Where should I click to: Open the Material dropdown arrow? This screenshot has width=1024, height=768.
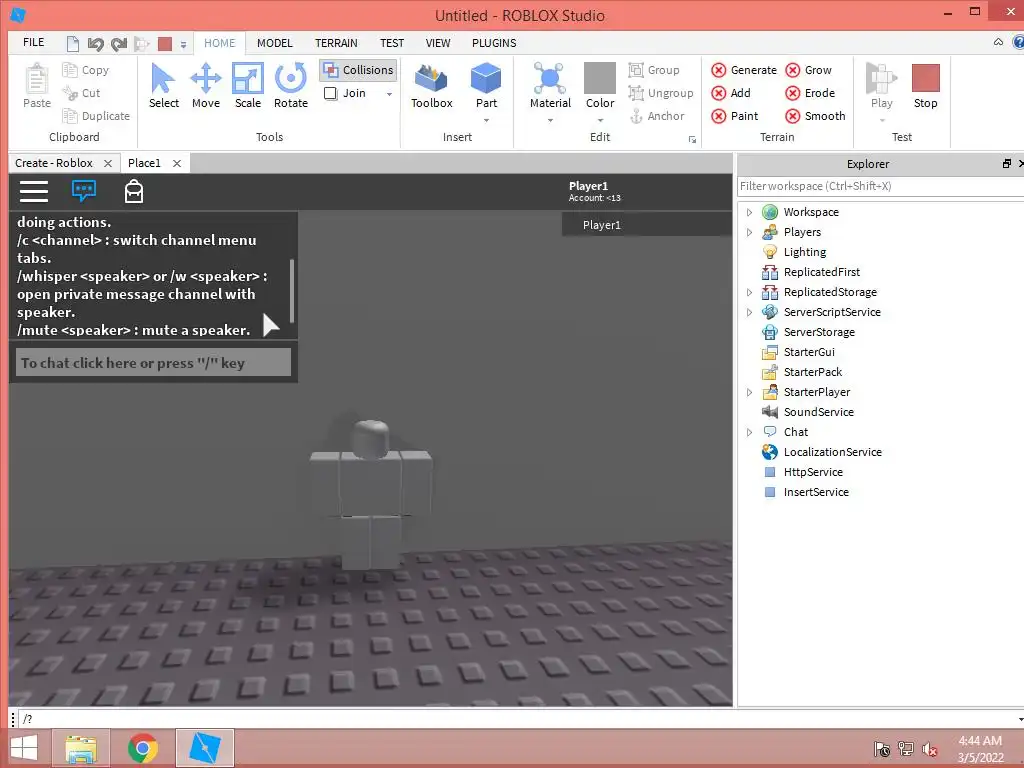click(x=550, y=120)
